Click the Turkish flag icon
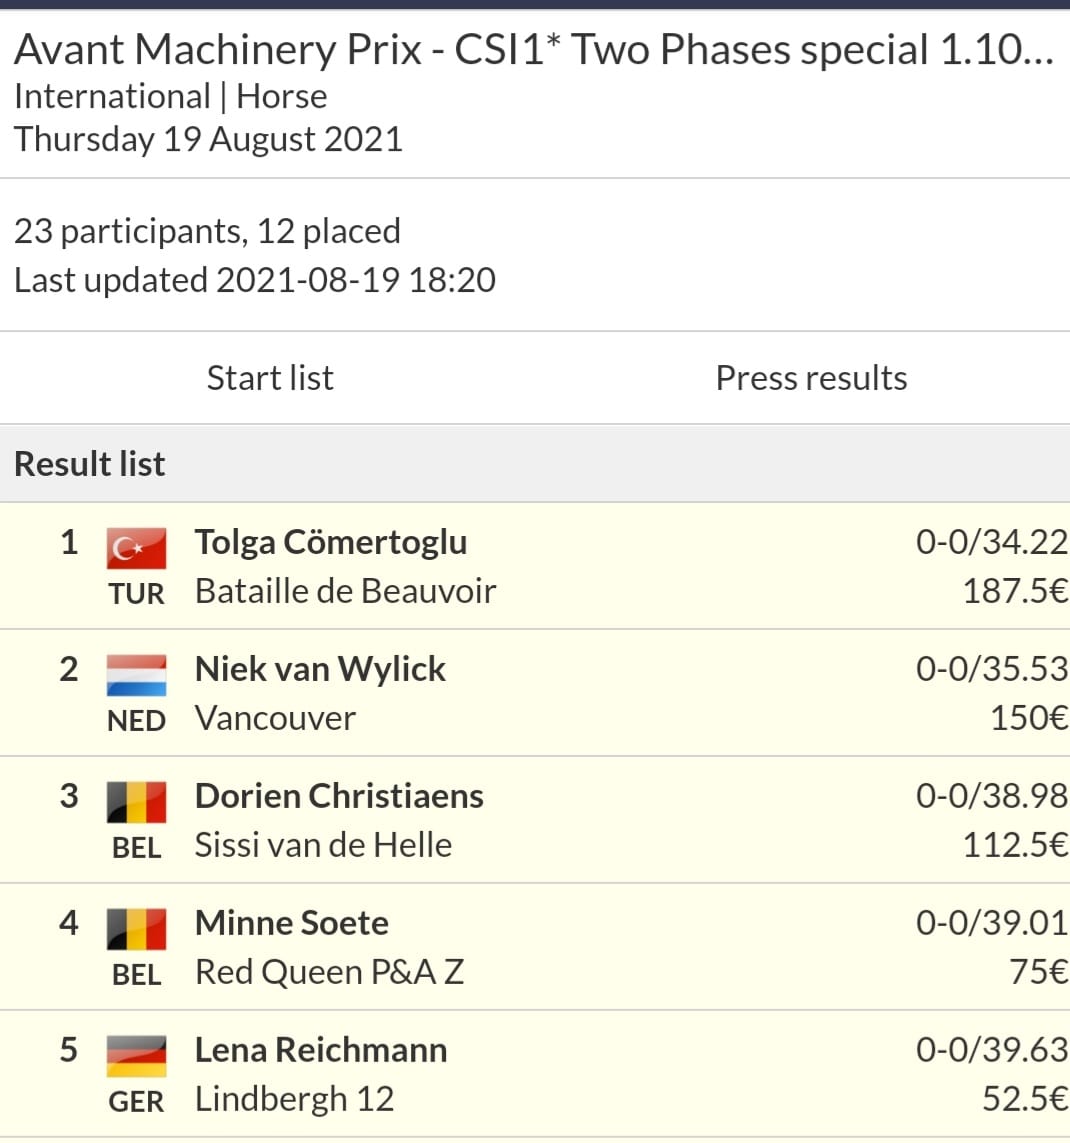 136,548
